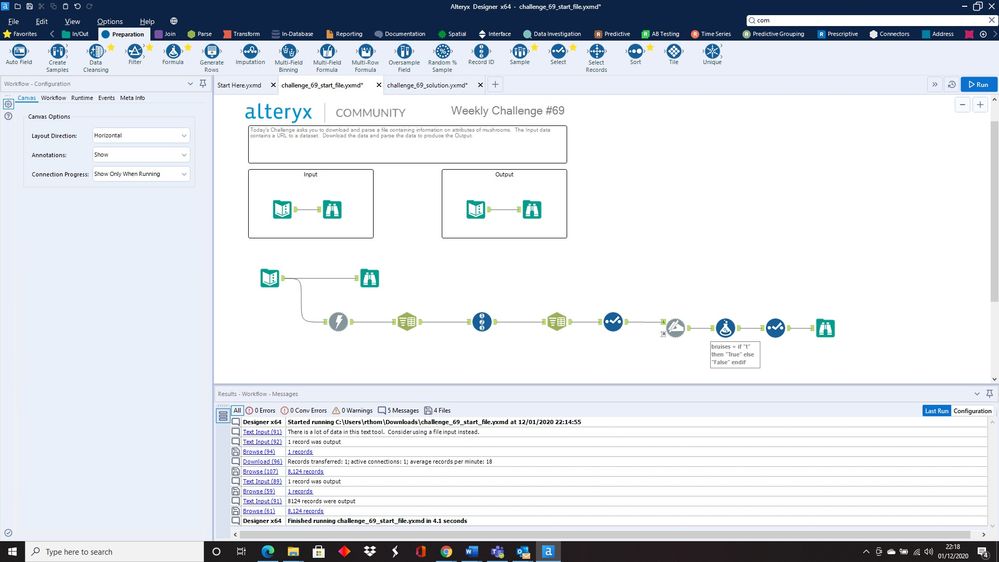Filter results to 4 Files
Screen dimensions: 999x562
coord(437,410)
